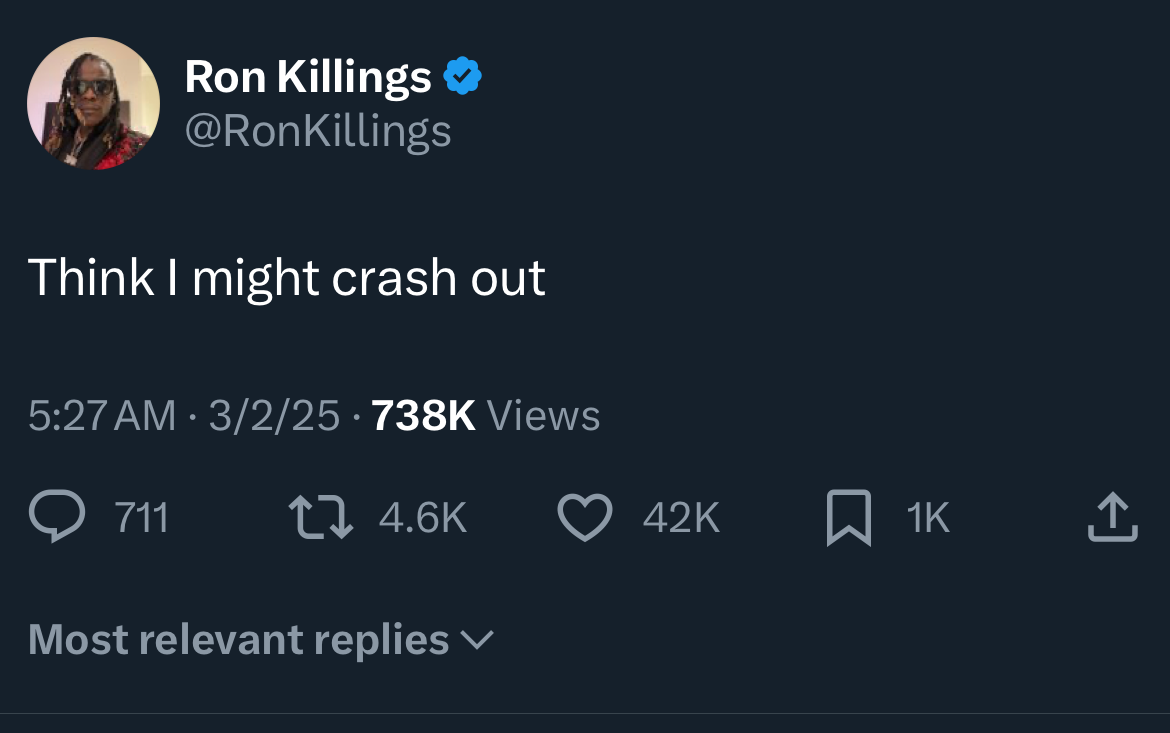Open the @RonKillings handle link
This screenshot has width=1170, height=733.
click(x=318, y=131)
